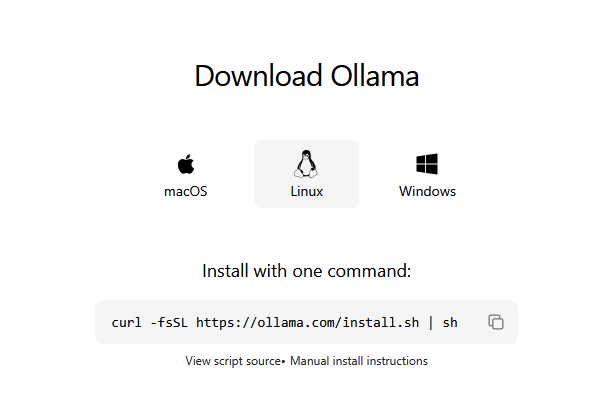Viewport: 608px width, 402px height.
Task: Click empty space inside command box before copy icon
Action: point(473,323)
